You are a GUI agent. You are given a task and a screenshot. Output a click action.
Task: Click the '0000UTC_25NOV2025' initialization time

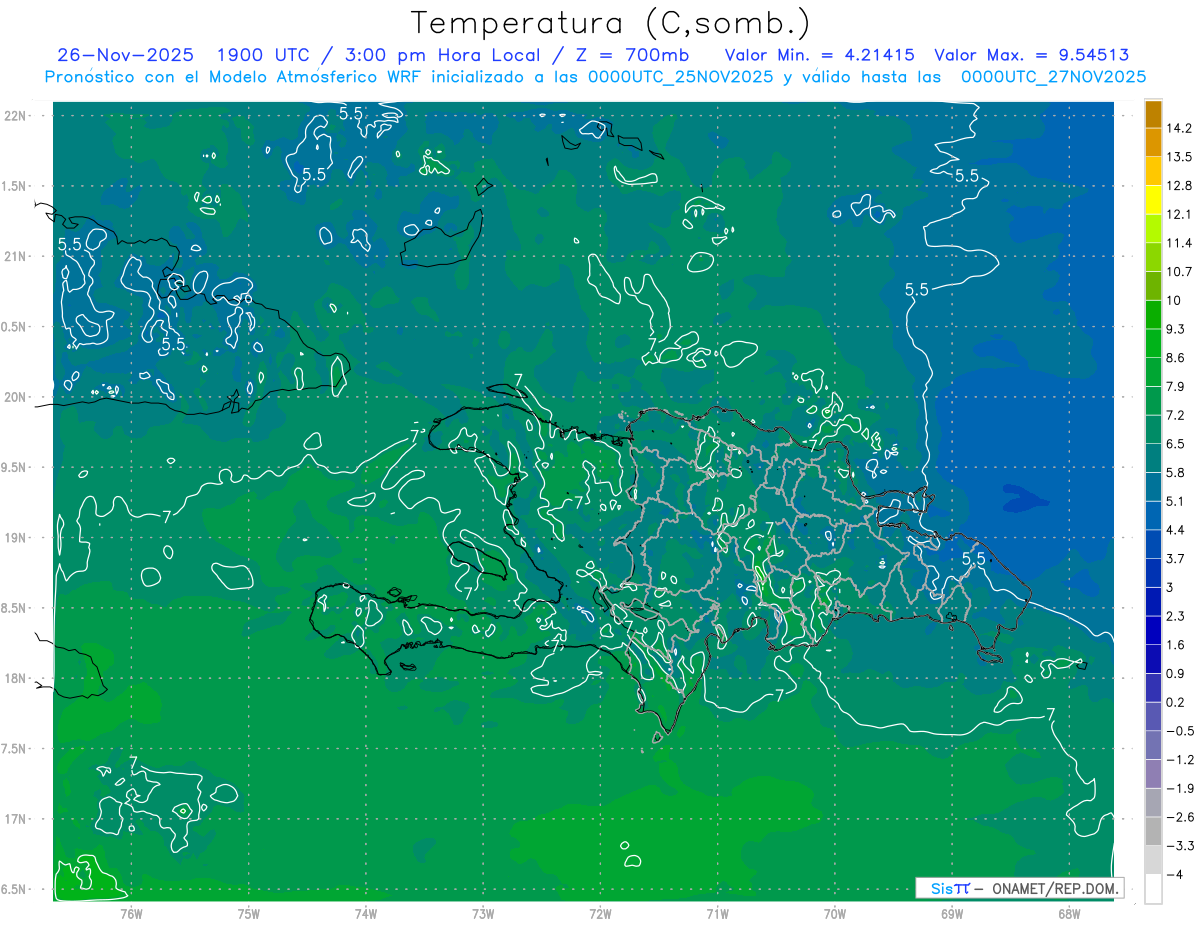681,77
